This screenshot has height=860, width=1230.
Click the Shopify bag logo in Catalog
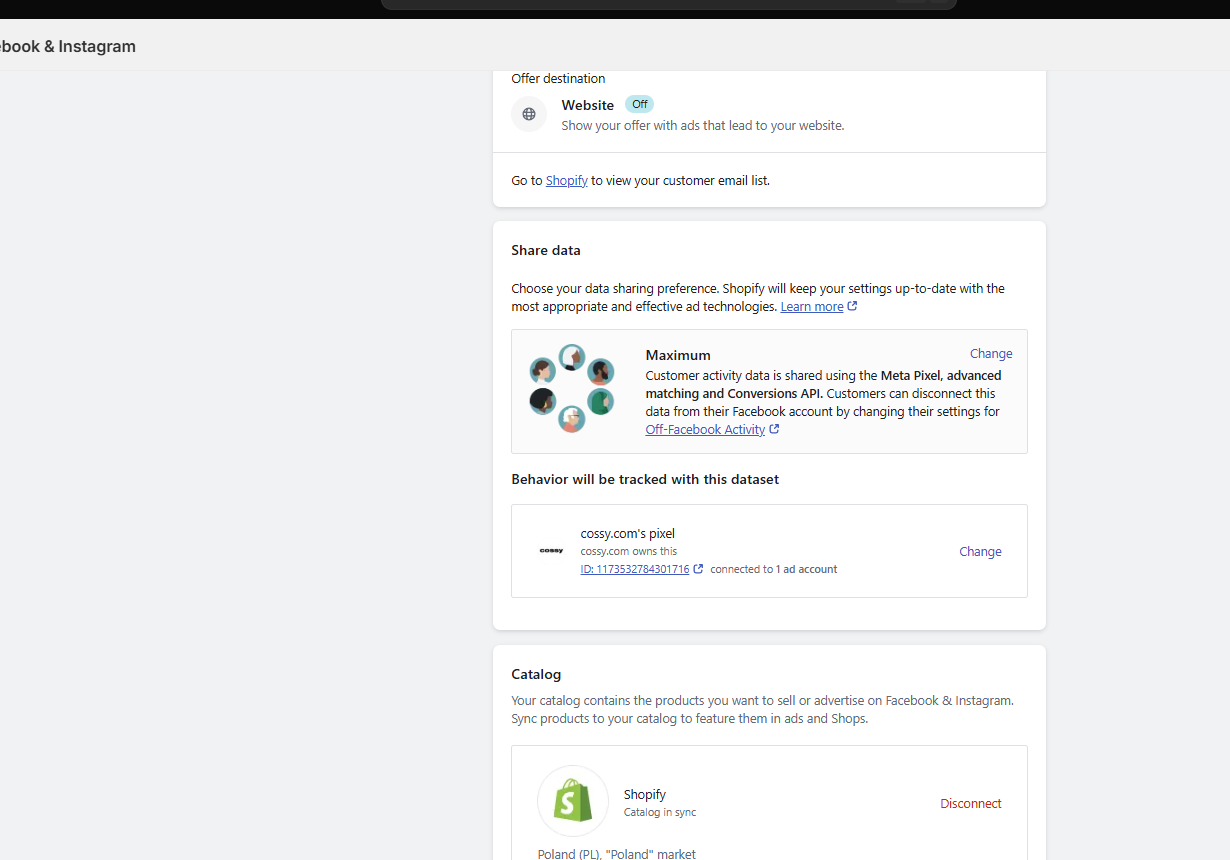click(x=573, y=801)
